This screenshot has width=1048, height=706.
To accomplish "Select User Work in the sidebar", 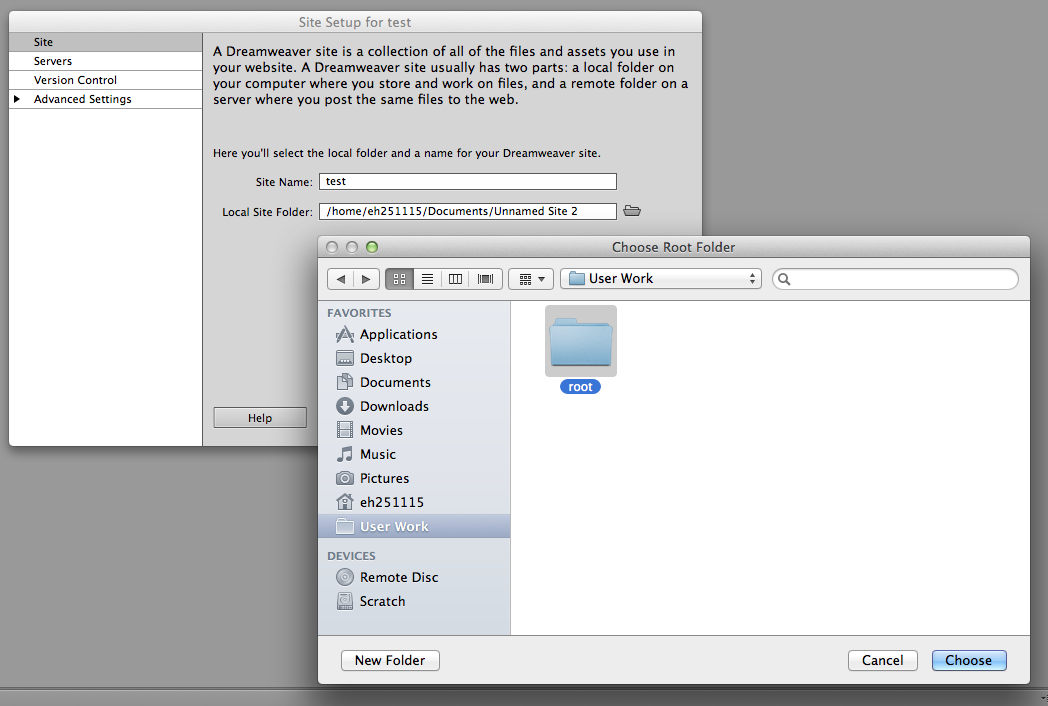I will tap(414, 526).
